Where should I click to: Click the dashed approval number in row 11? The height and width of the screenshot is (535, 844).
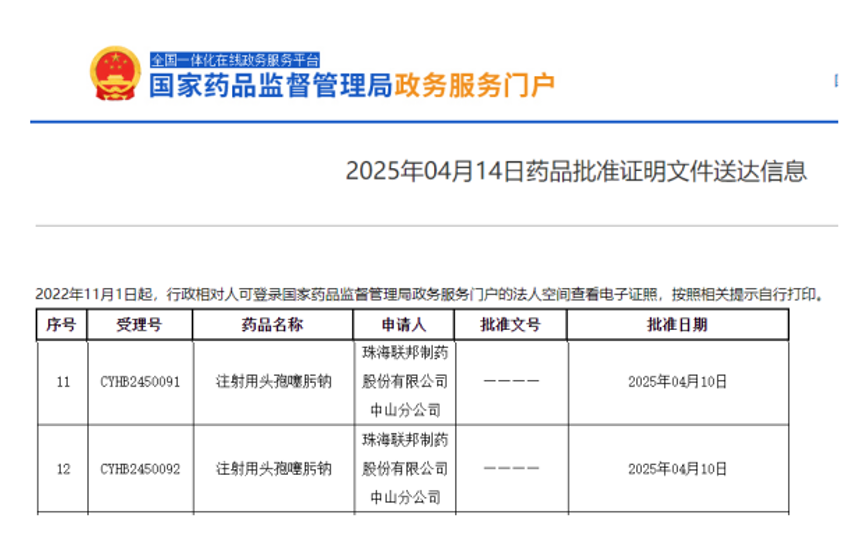[x=511, y=381]
